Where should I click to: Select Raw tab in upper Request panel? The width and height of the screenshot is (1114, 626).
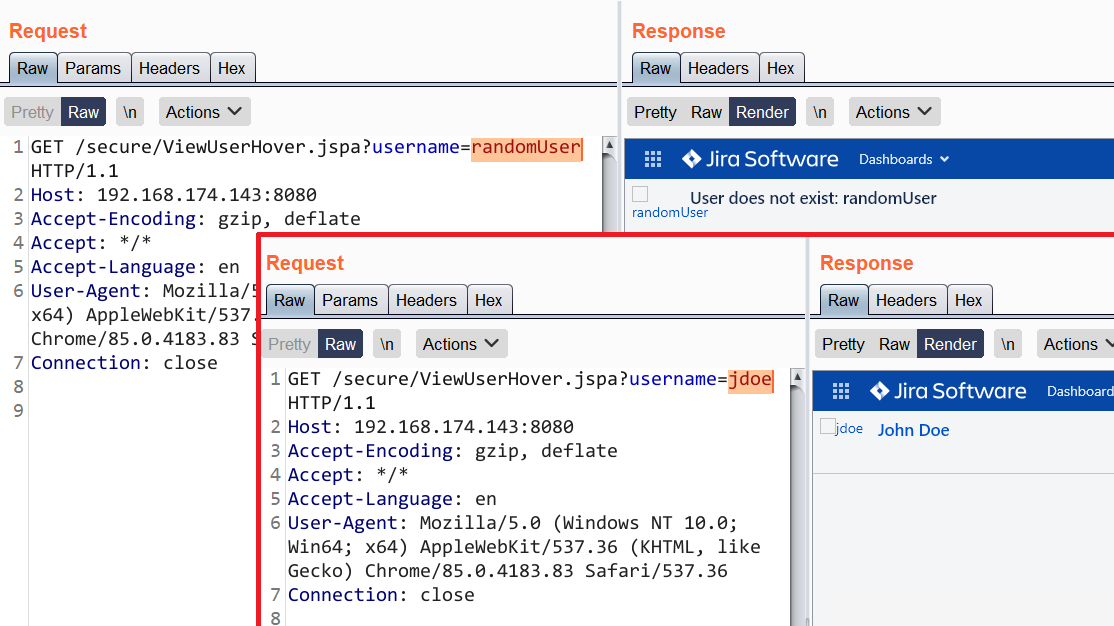click(x=33, y=68)
